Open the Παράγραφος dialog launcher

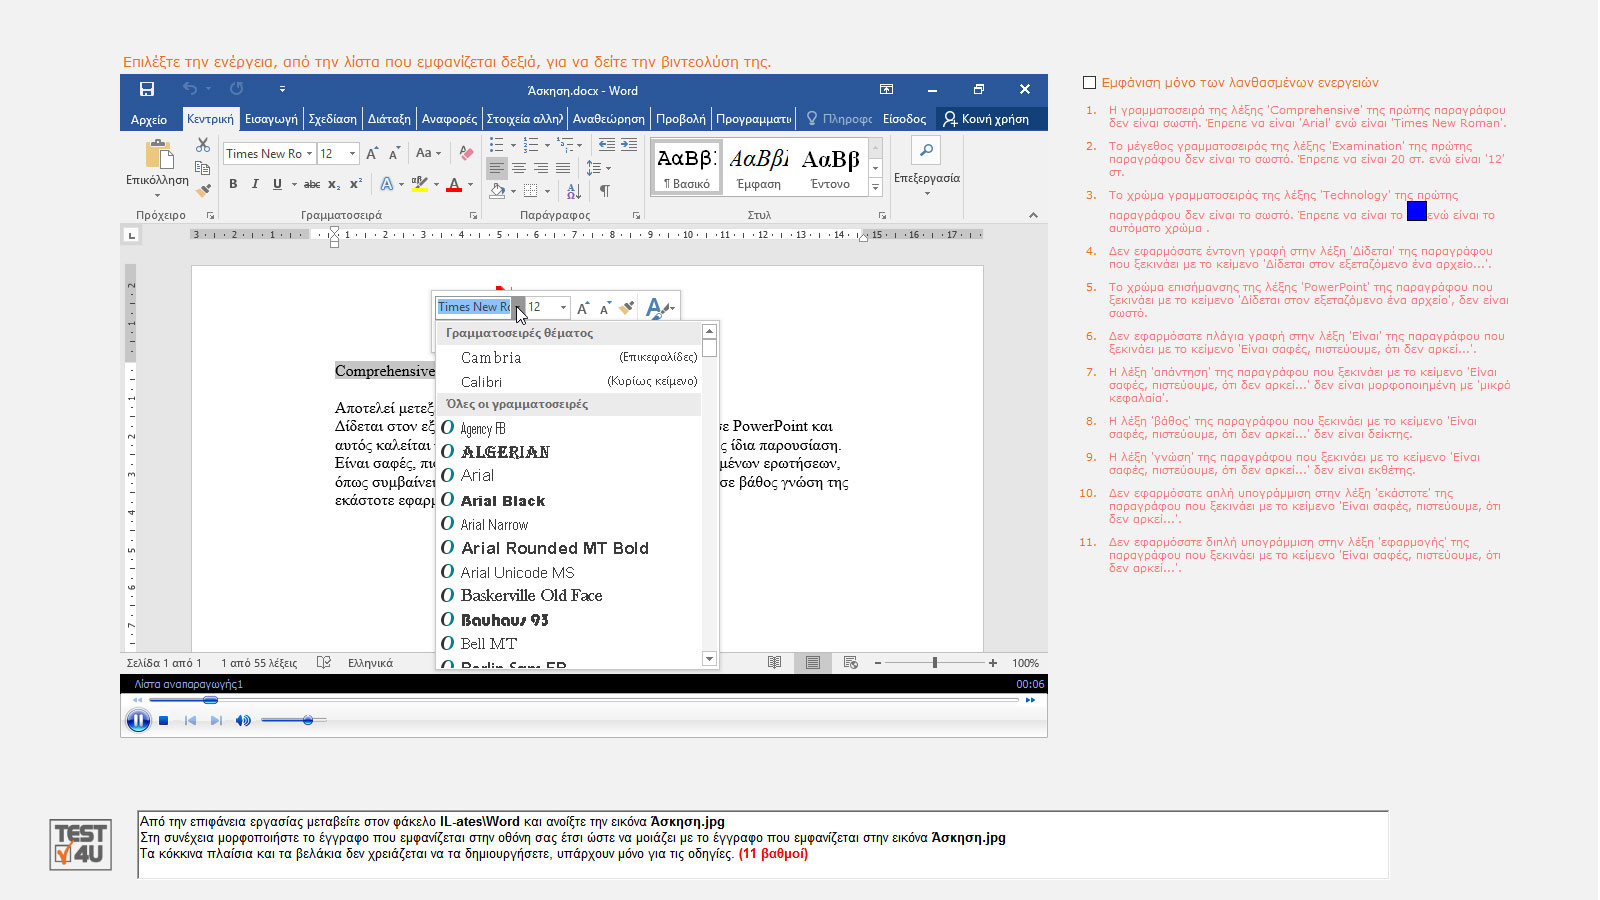click(636, 215)
